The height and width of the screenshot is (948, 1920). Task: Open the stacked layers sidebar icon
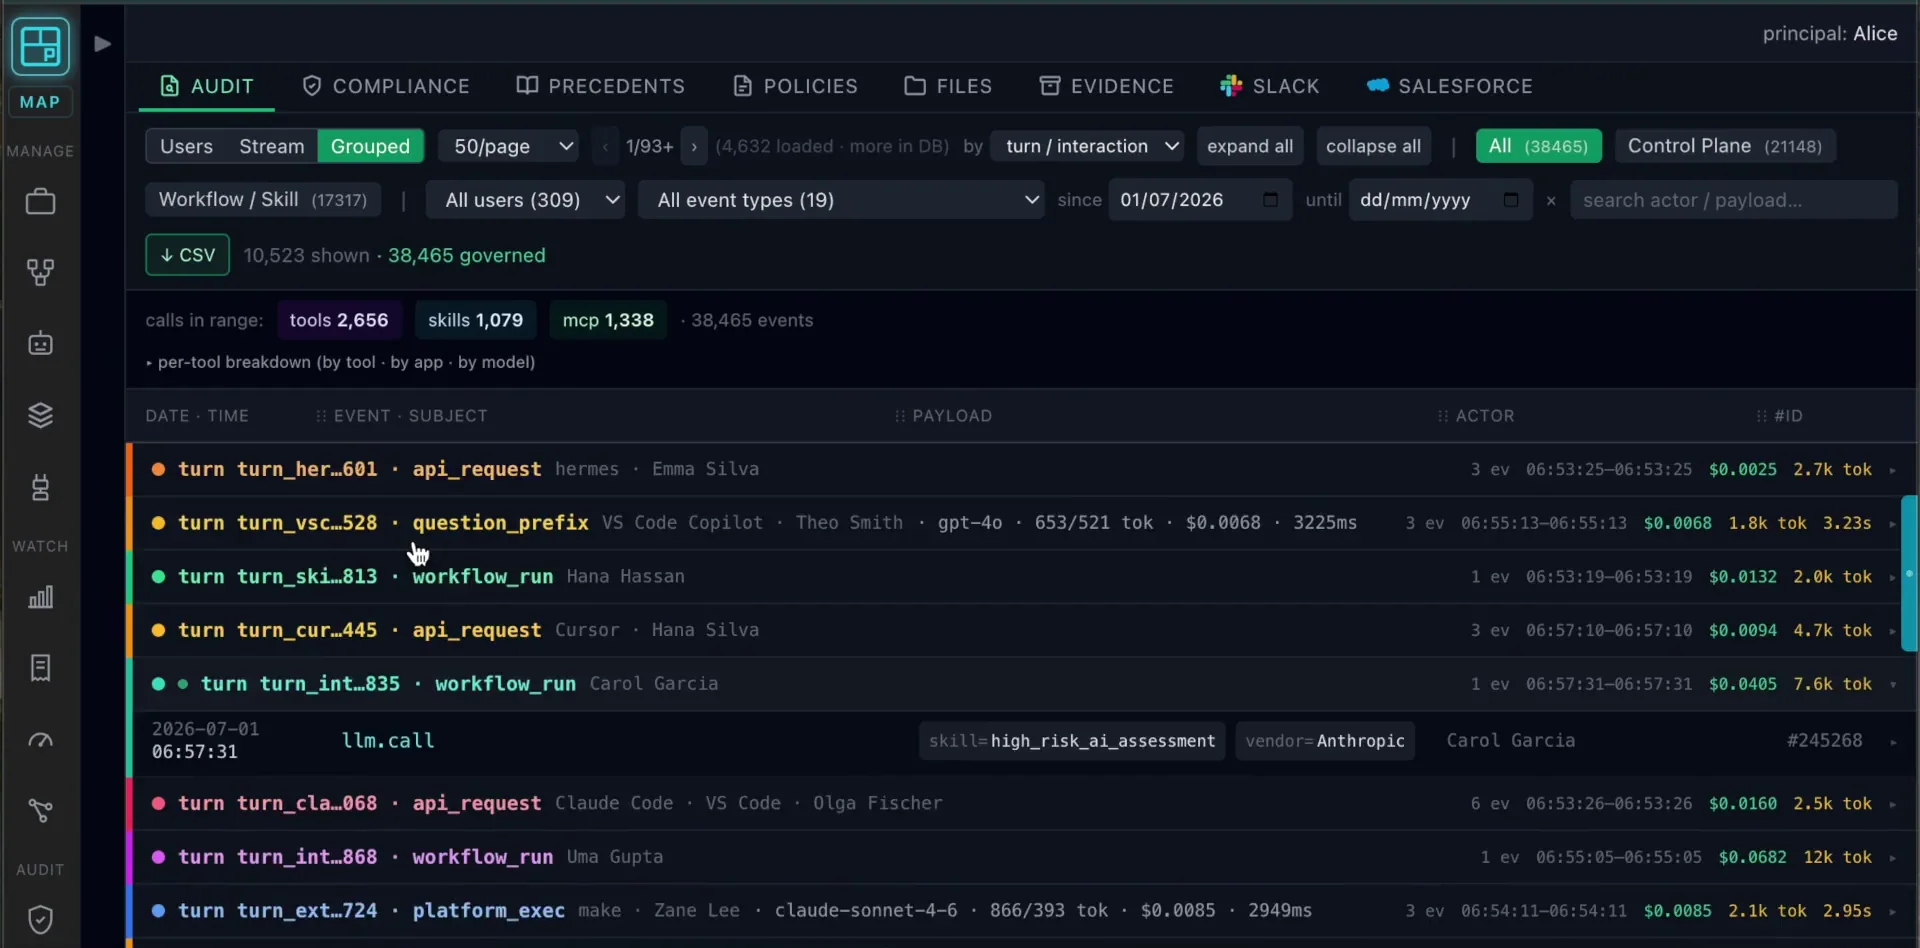click(40, 415)
